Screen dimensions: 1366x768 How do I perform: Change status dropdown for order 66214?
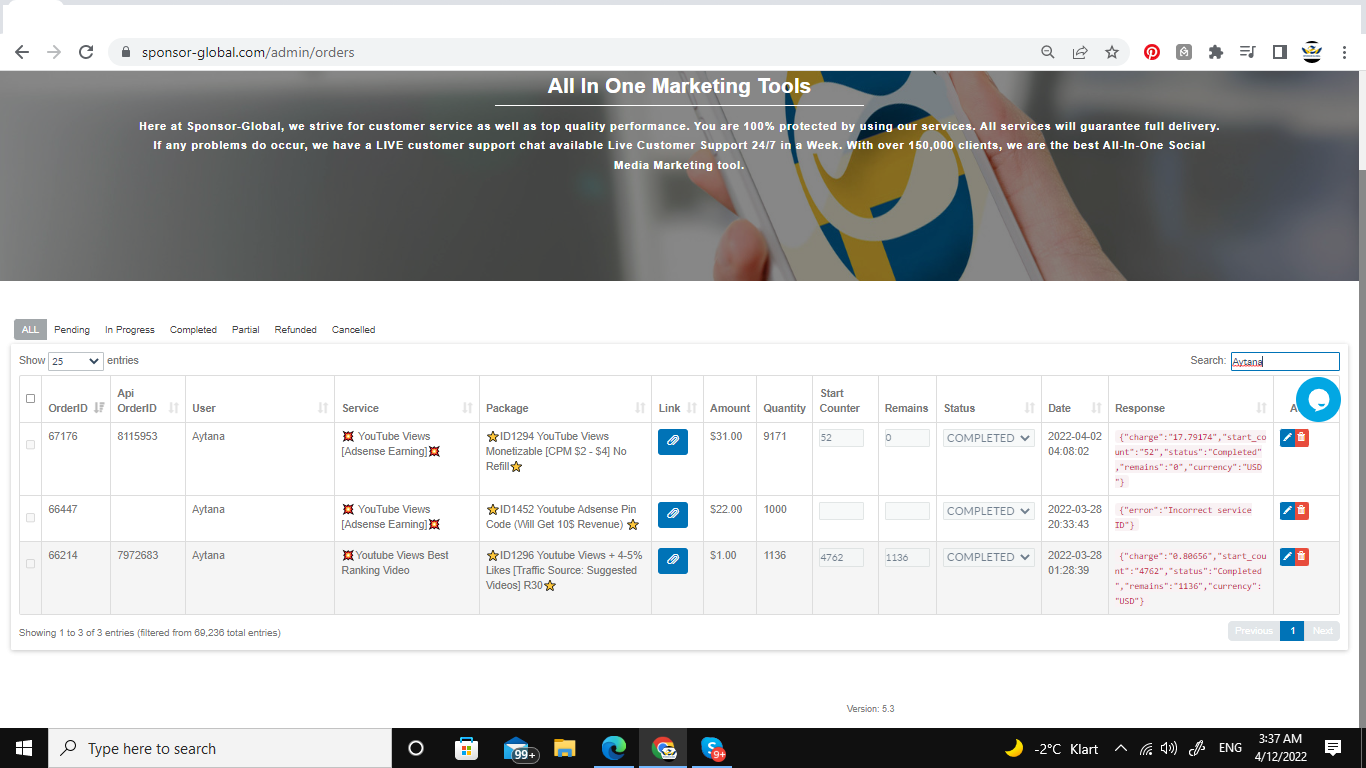pos(988,557)
